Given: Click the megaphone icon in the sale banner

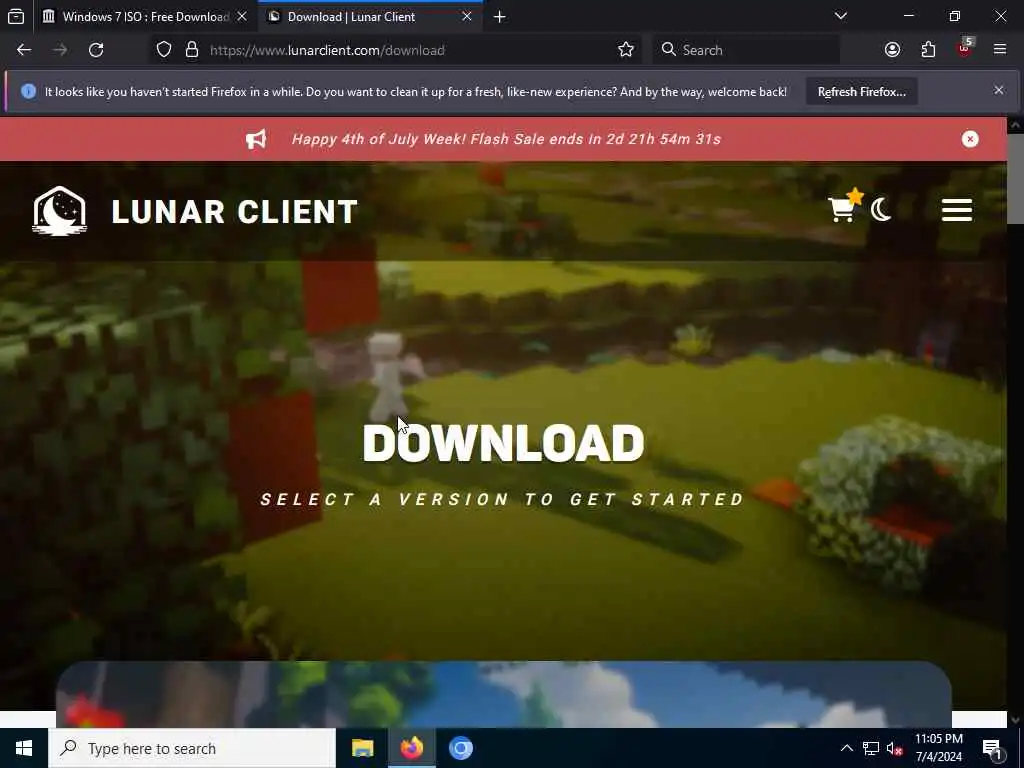Looking at the screenshot, I should [256, 139].
